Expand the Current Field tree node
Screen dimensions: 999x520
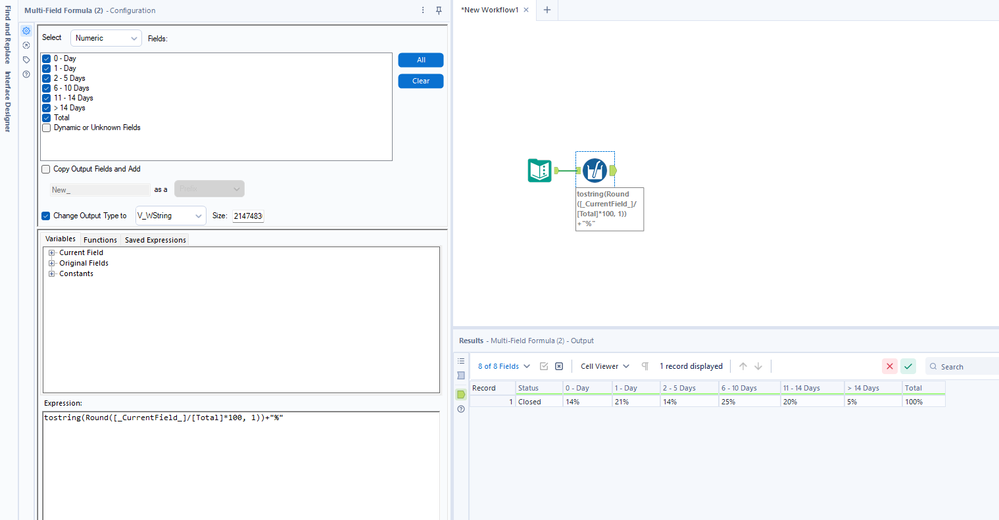(x=52, y=253)
